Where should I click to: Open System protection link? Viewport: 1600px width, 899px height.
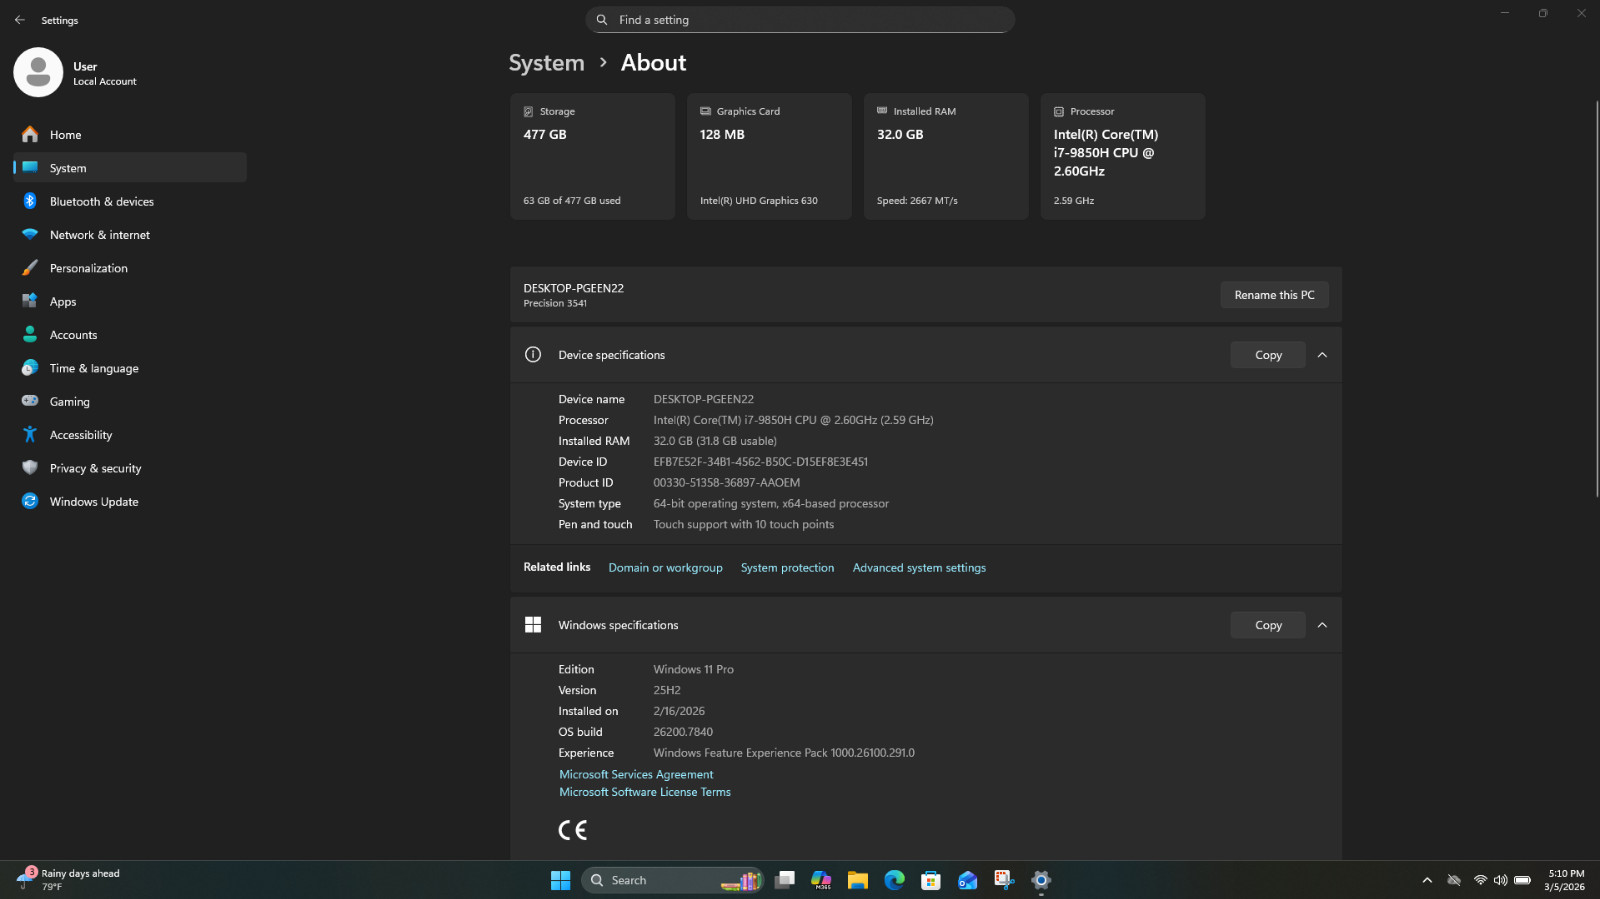click(x=787, y=568)
